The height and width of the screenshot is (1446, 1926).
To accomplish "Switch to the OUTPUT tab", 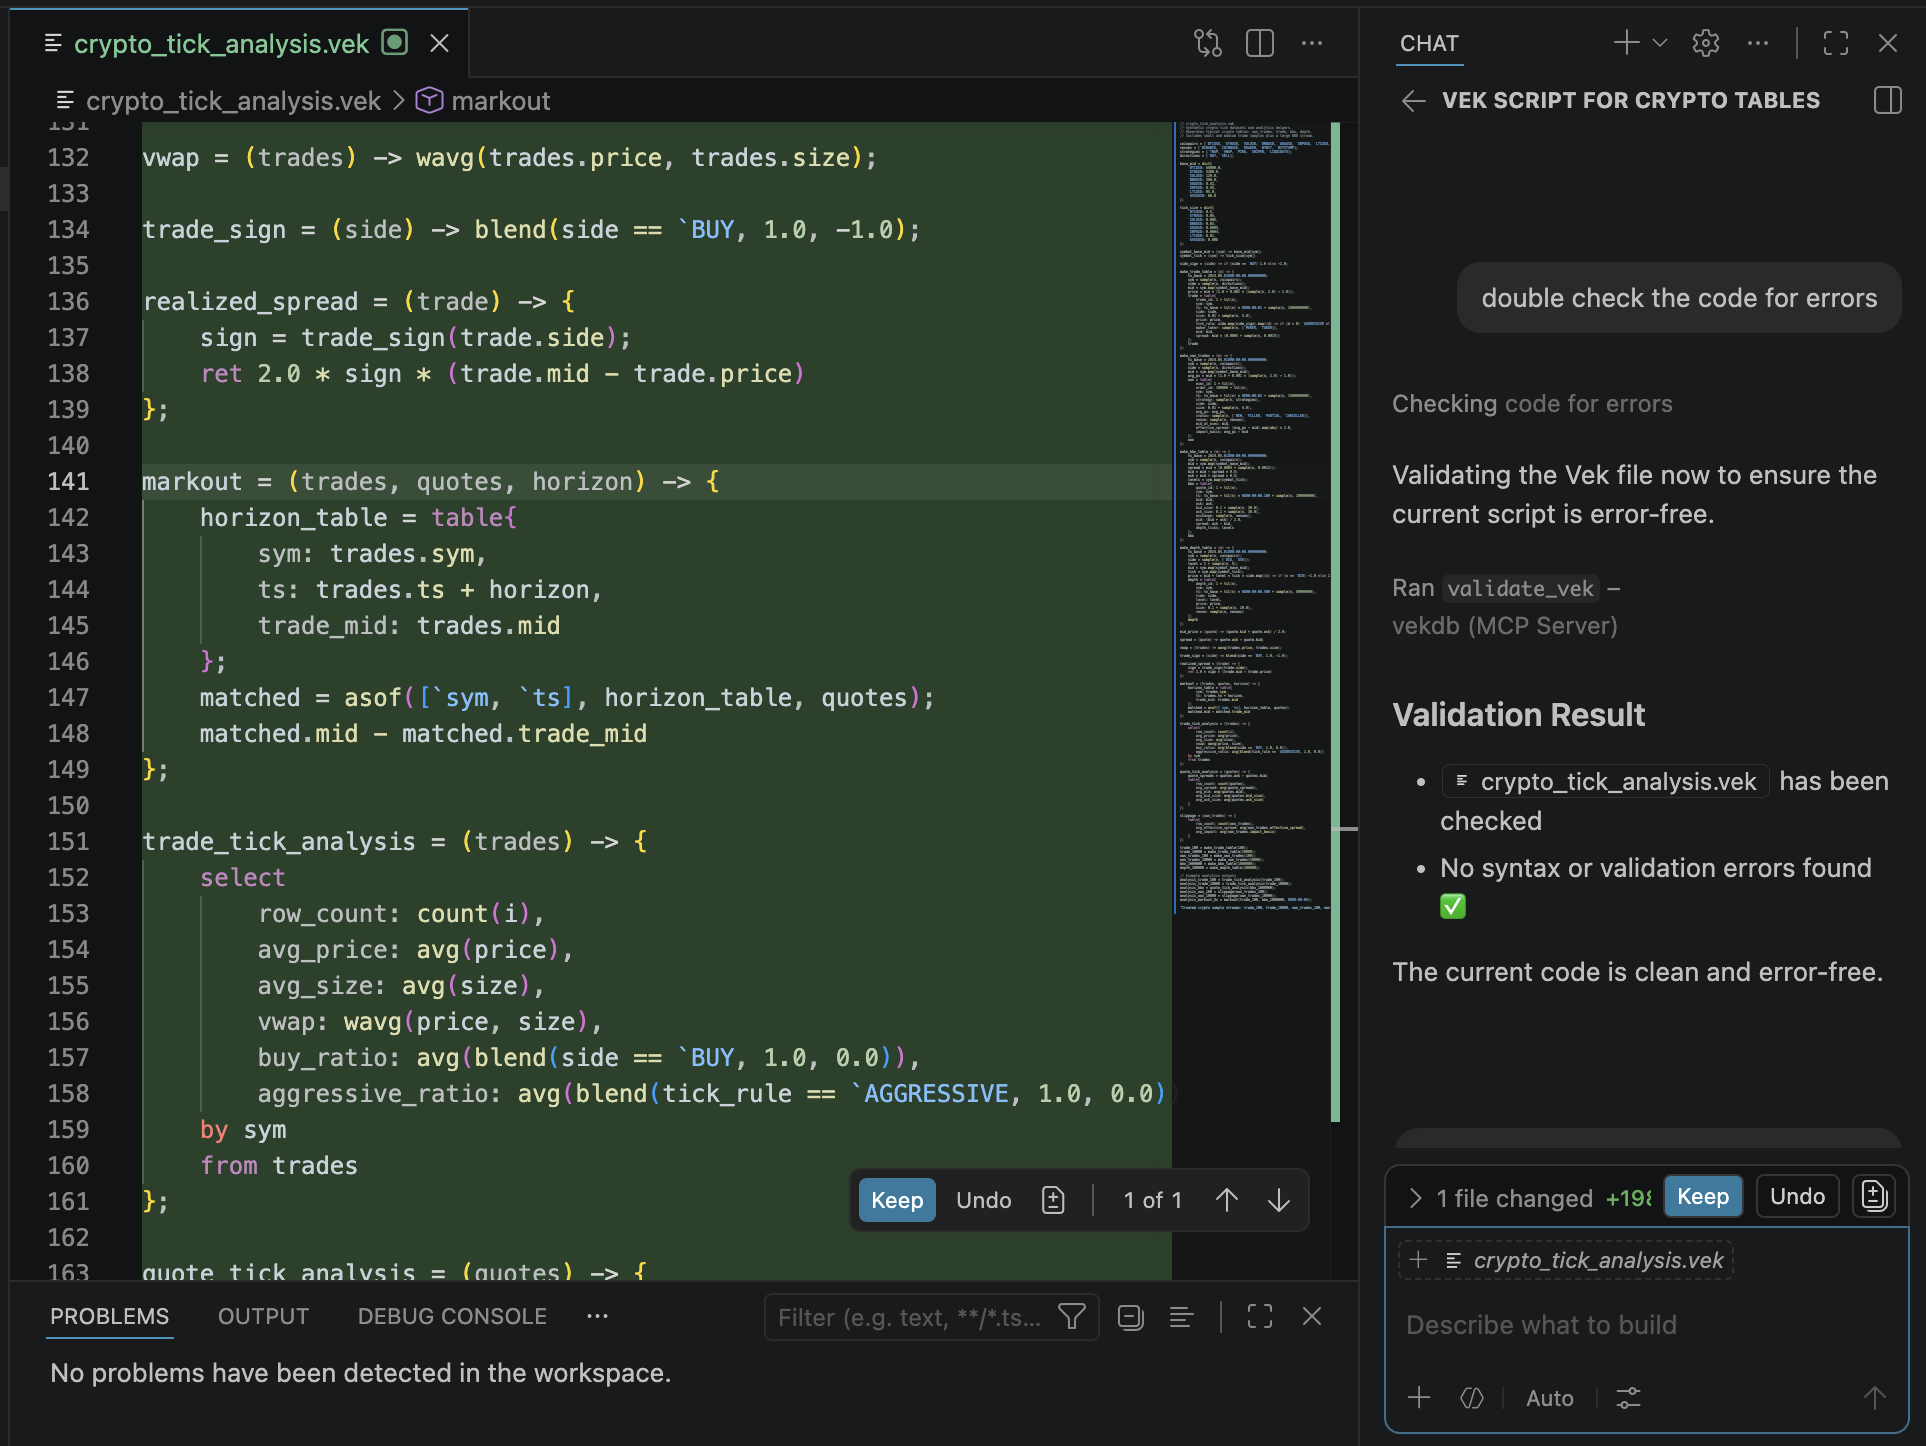I will pyautogui.click(x=263, y=1316).
